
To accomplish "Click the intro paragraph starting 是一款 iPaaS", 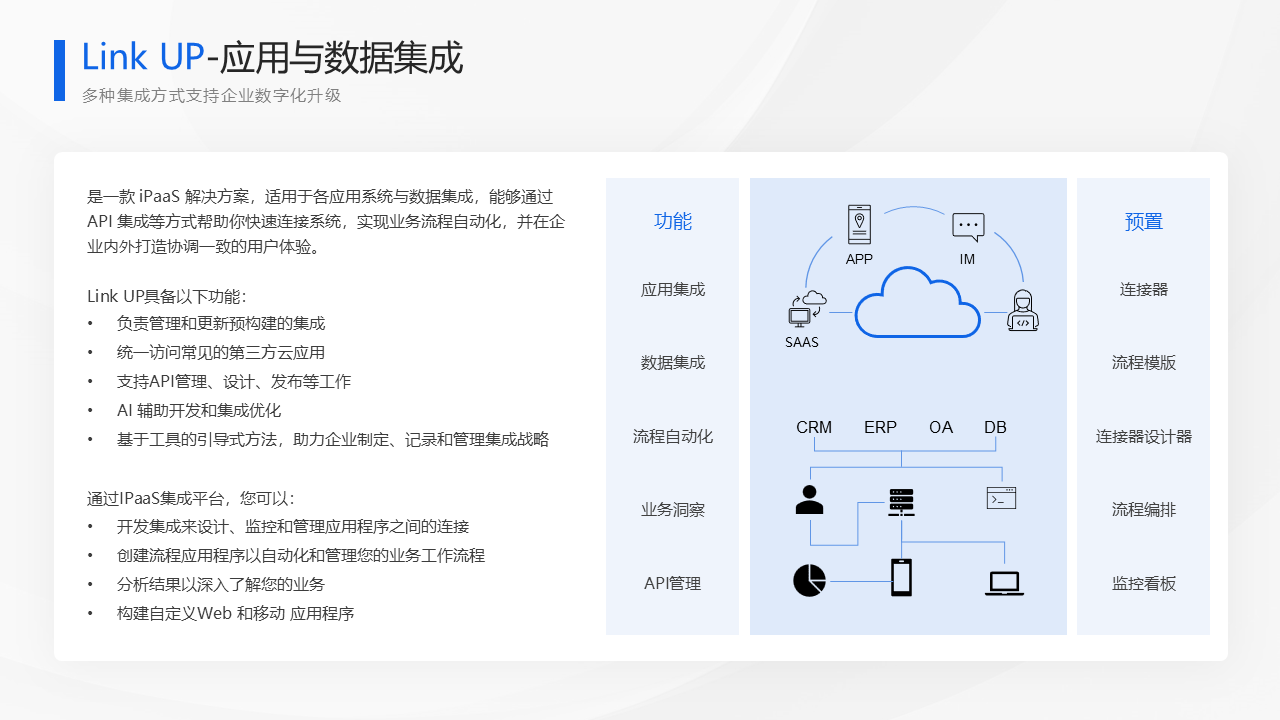I will coord(327,221).
